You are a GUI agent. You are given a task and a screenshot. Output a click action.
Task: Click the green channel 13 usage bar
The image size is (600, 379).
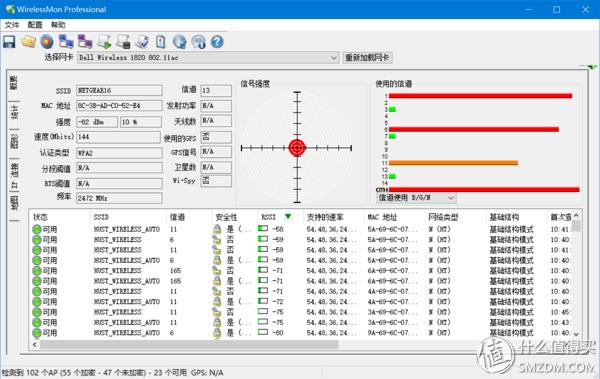coord(392,176)
